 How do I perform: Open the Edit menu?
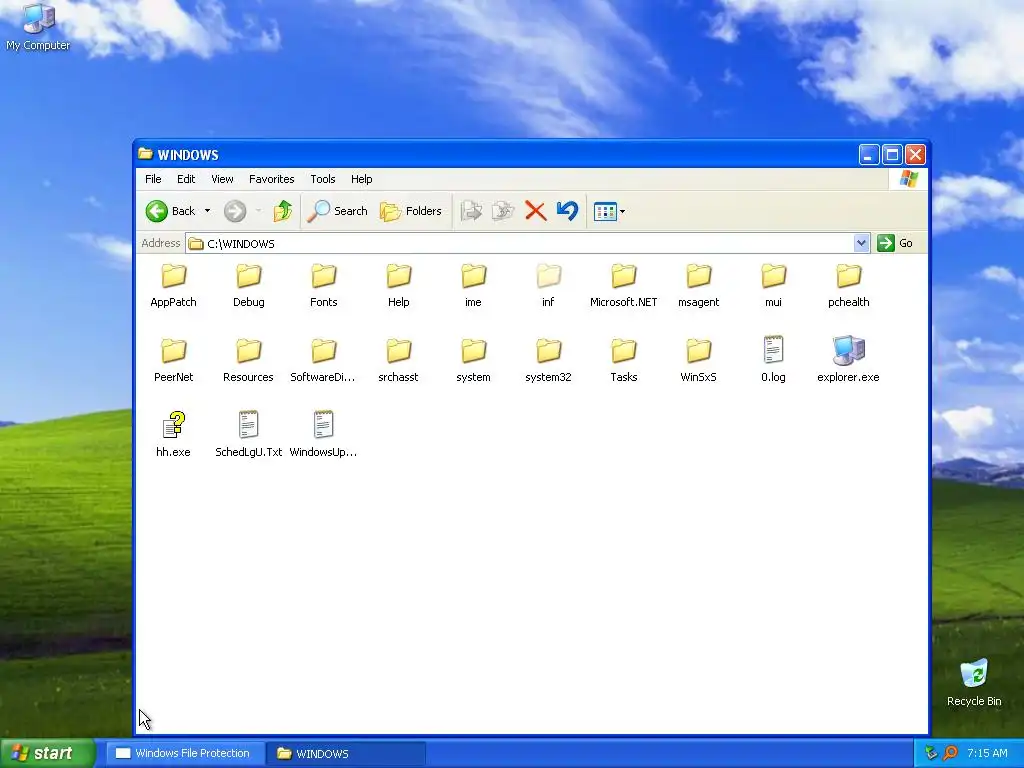186,179
